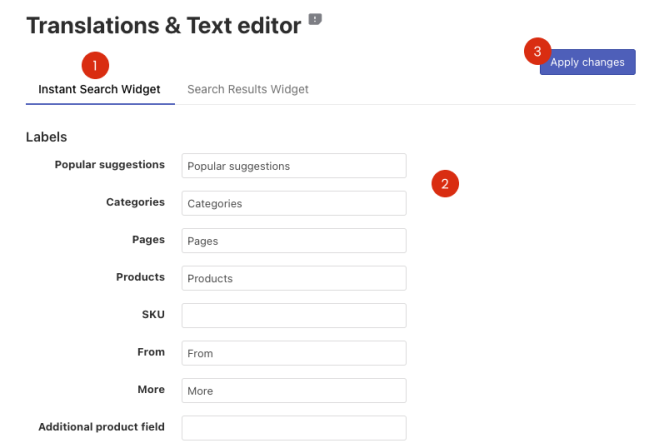Focus the Popular suggestions text input

pos(294,166)
